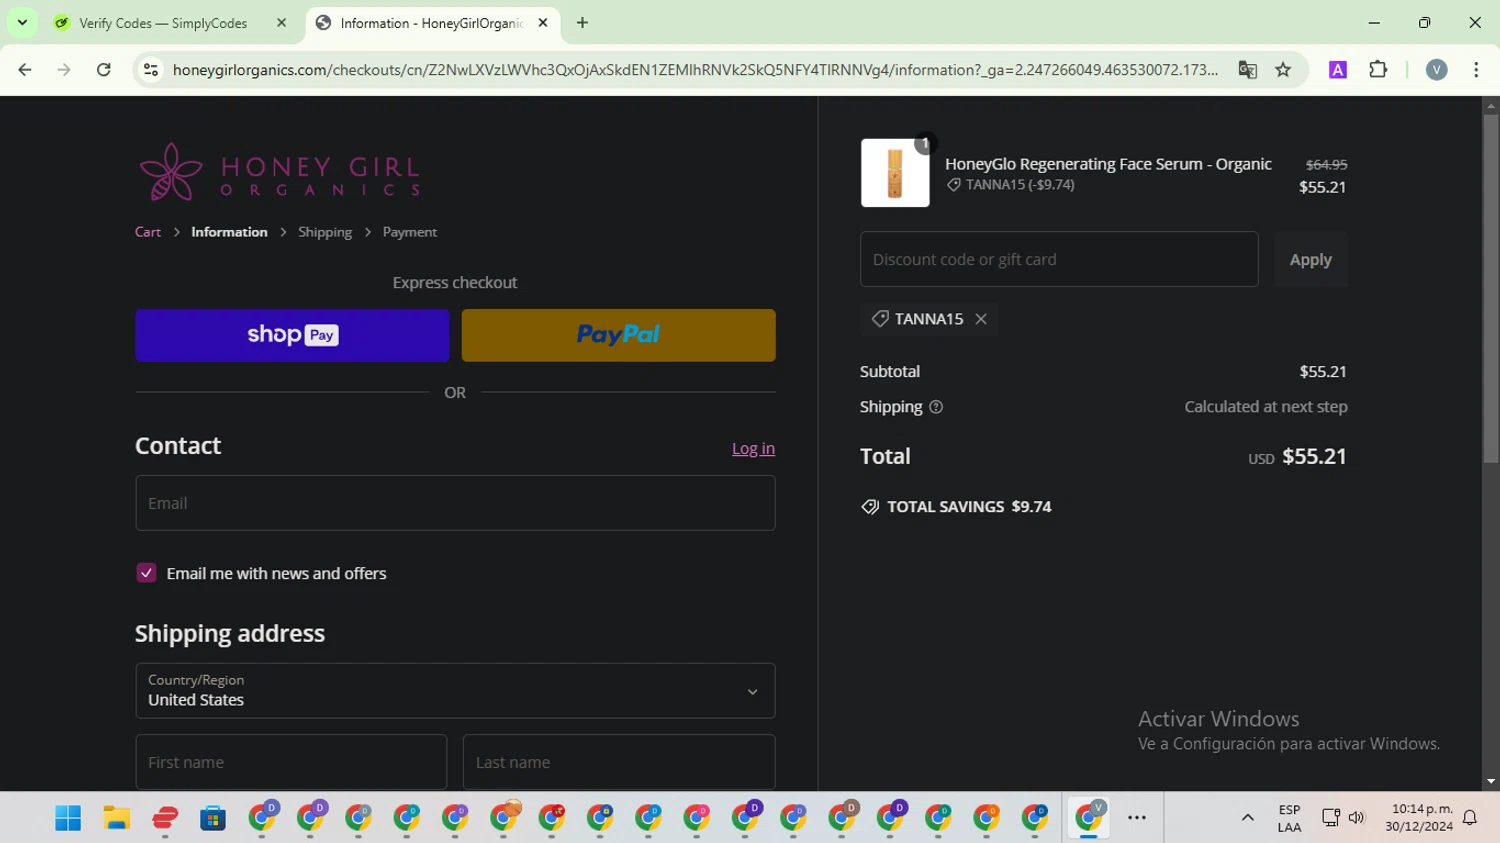Close the Information - HoneyGirlOrganics tab
The height and width of the screenshot is (843, 1500).
click(543, 23)
